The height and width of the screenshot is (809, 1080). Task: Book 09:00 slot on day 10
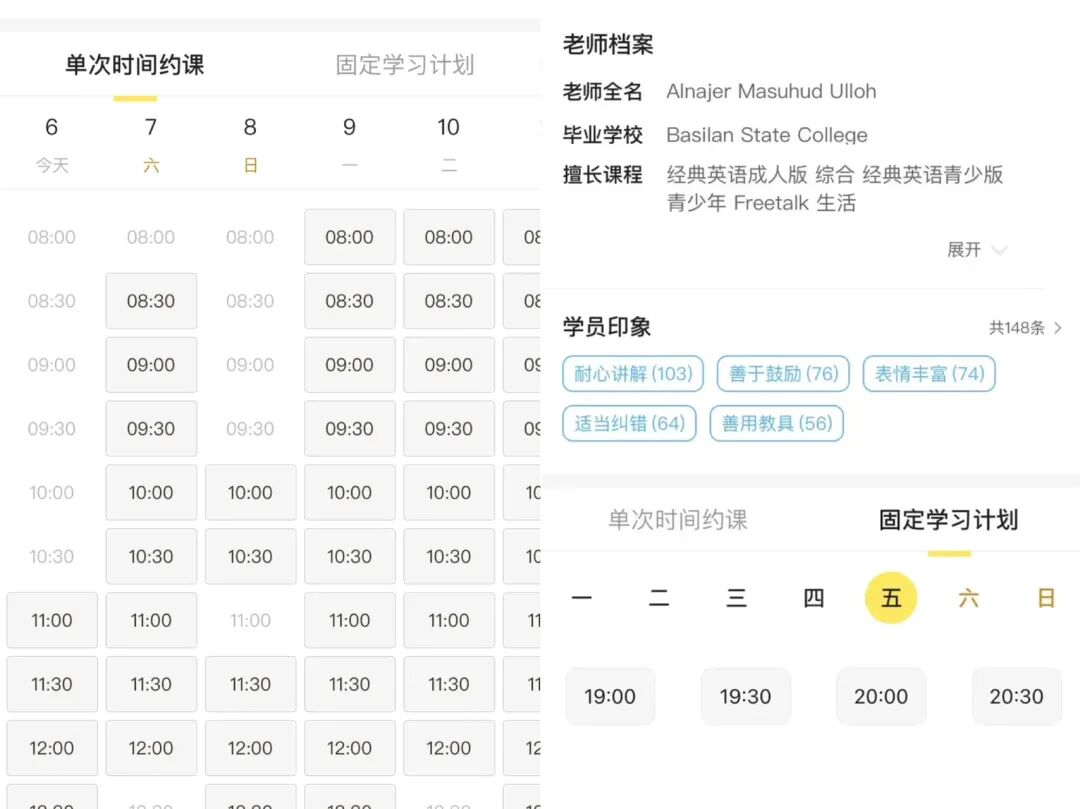(448, 365)
